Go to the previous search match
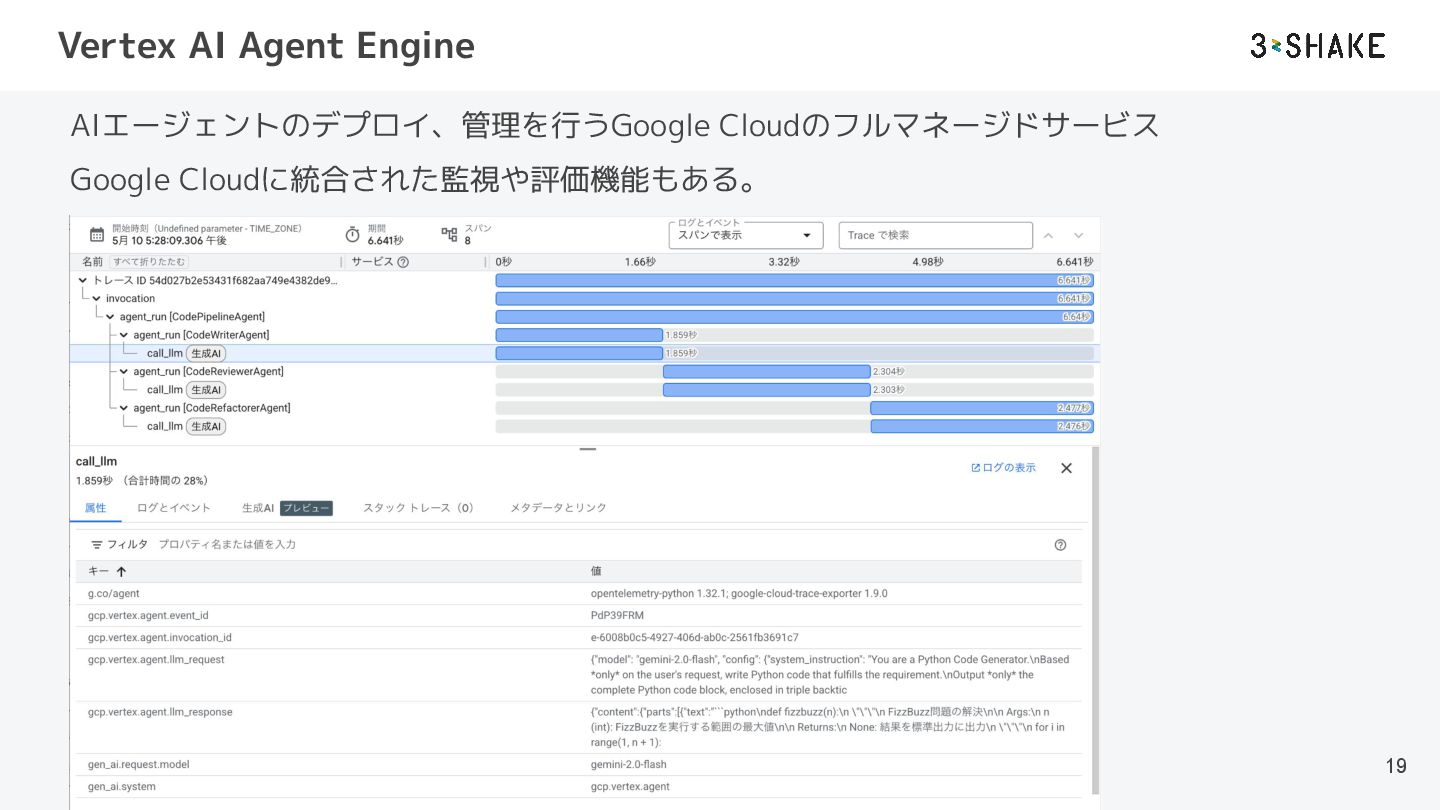This screenshot has height=810, width=1440. (x=1048, y=236)
